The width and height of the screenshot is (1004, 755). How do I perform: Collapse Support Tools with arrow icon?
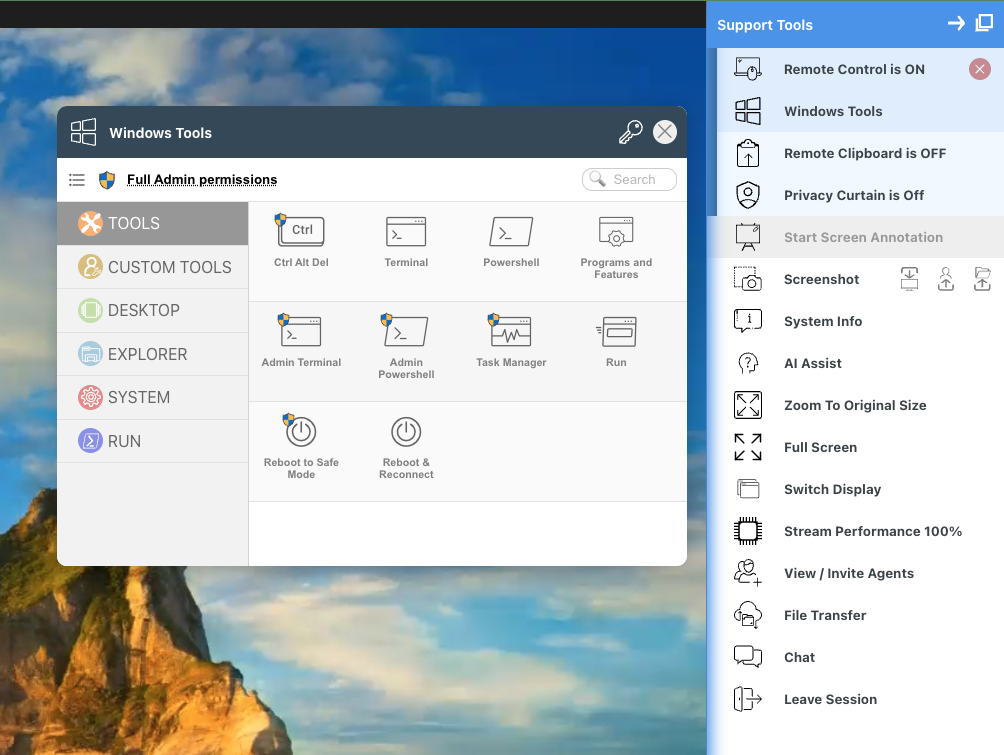pos(956,22)
